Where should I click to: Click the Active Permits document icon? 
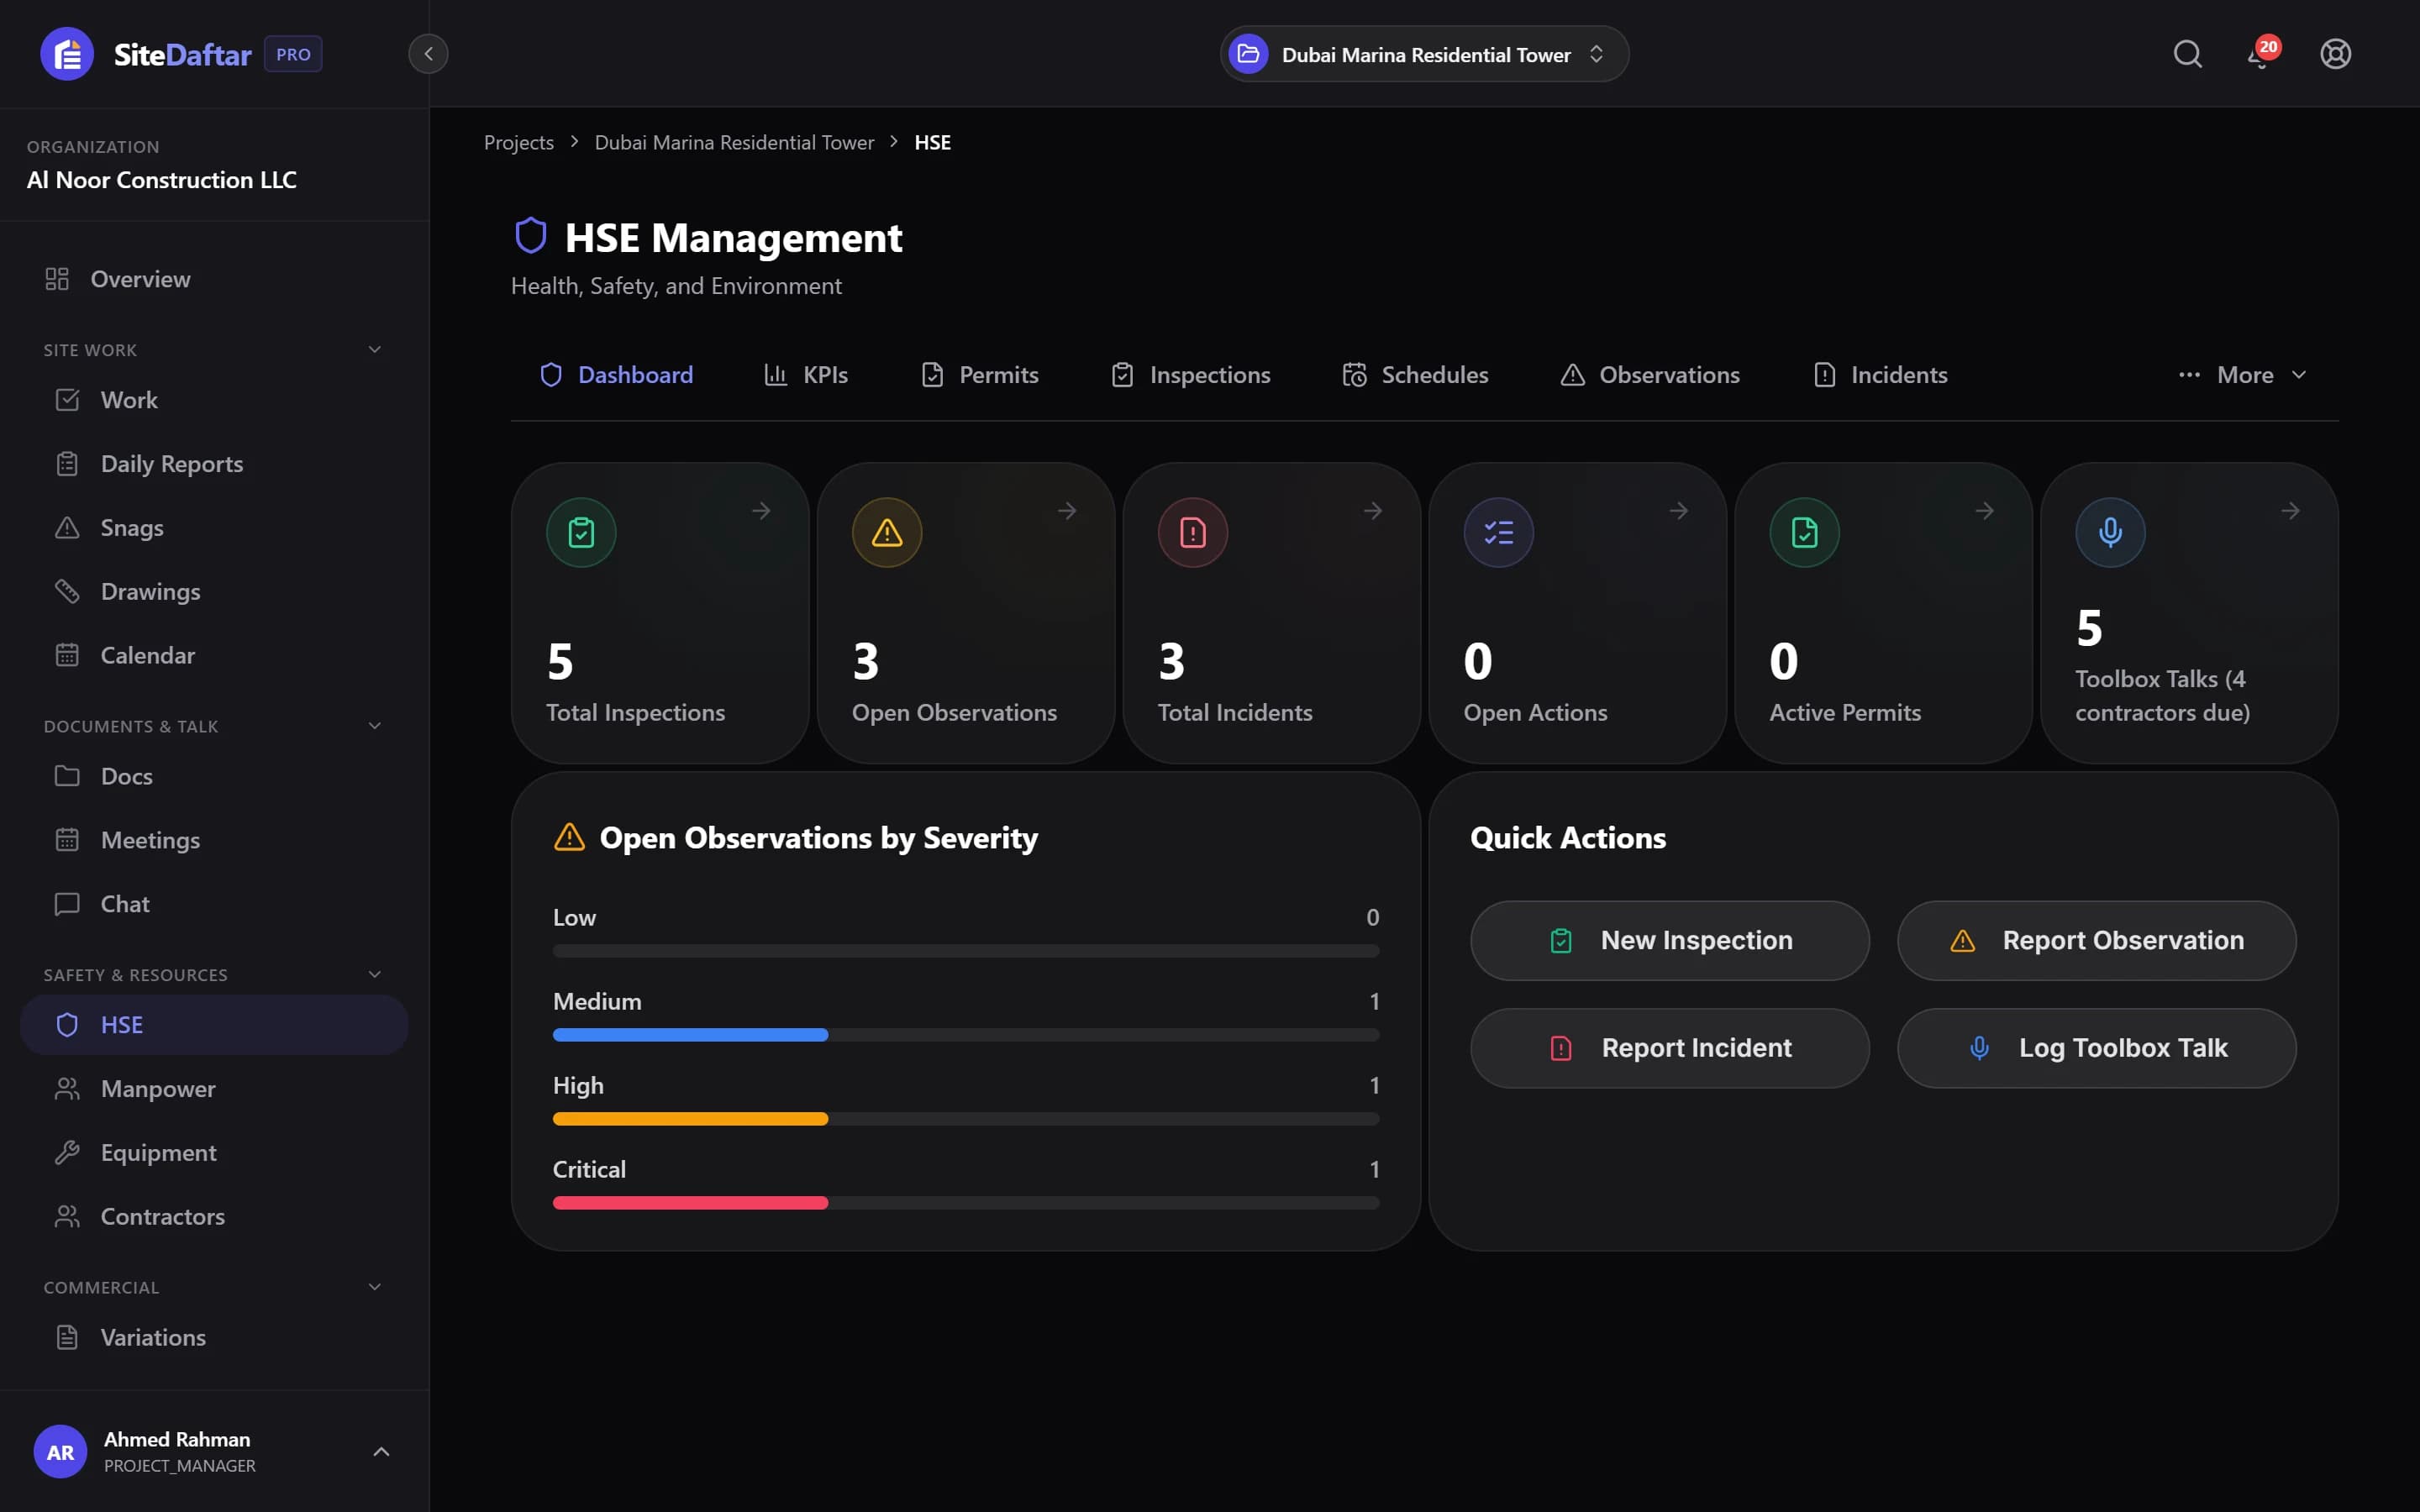(1805, 532)
